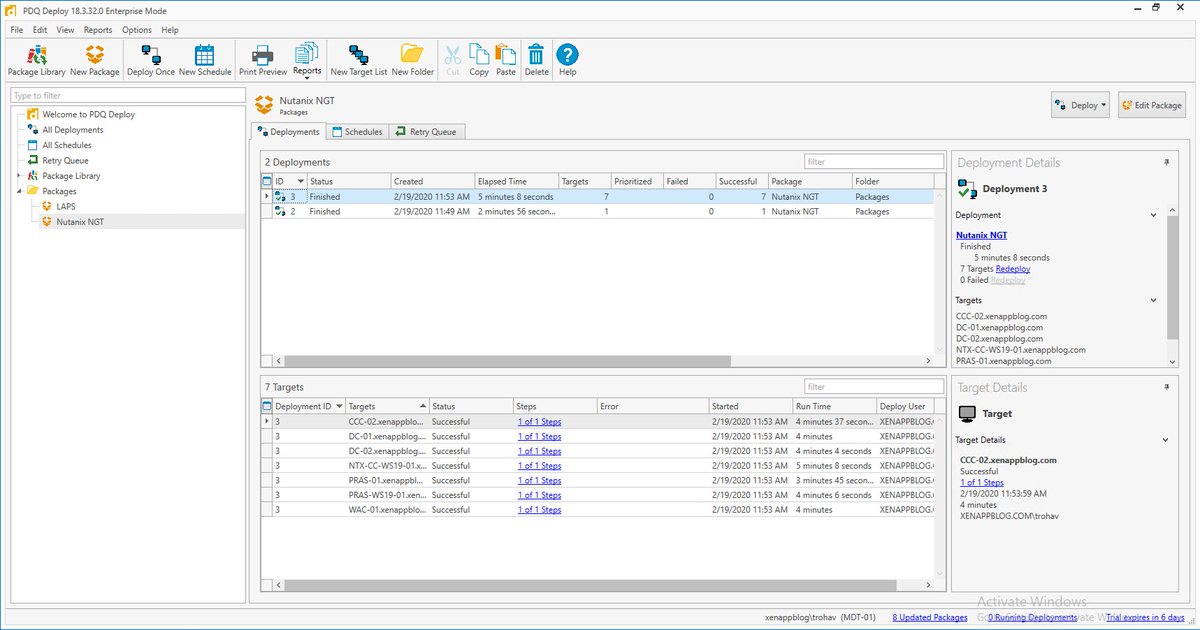Pin the Target Details panel
This screenshot has width=1200, height=630.
coord(1166,387)
